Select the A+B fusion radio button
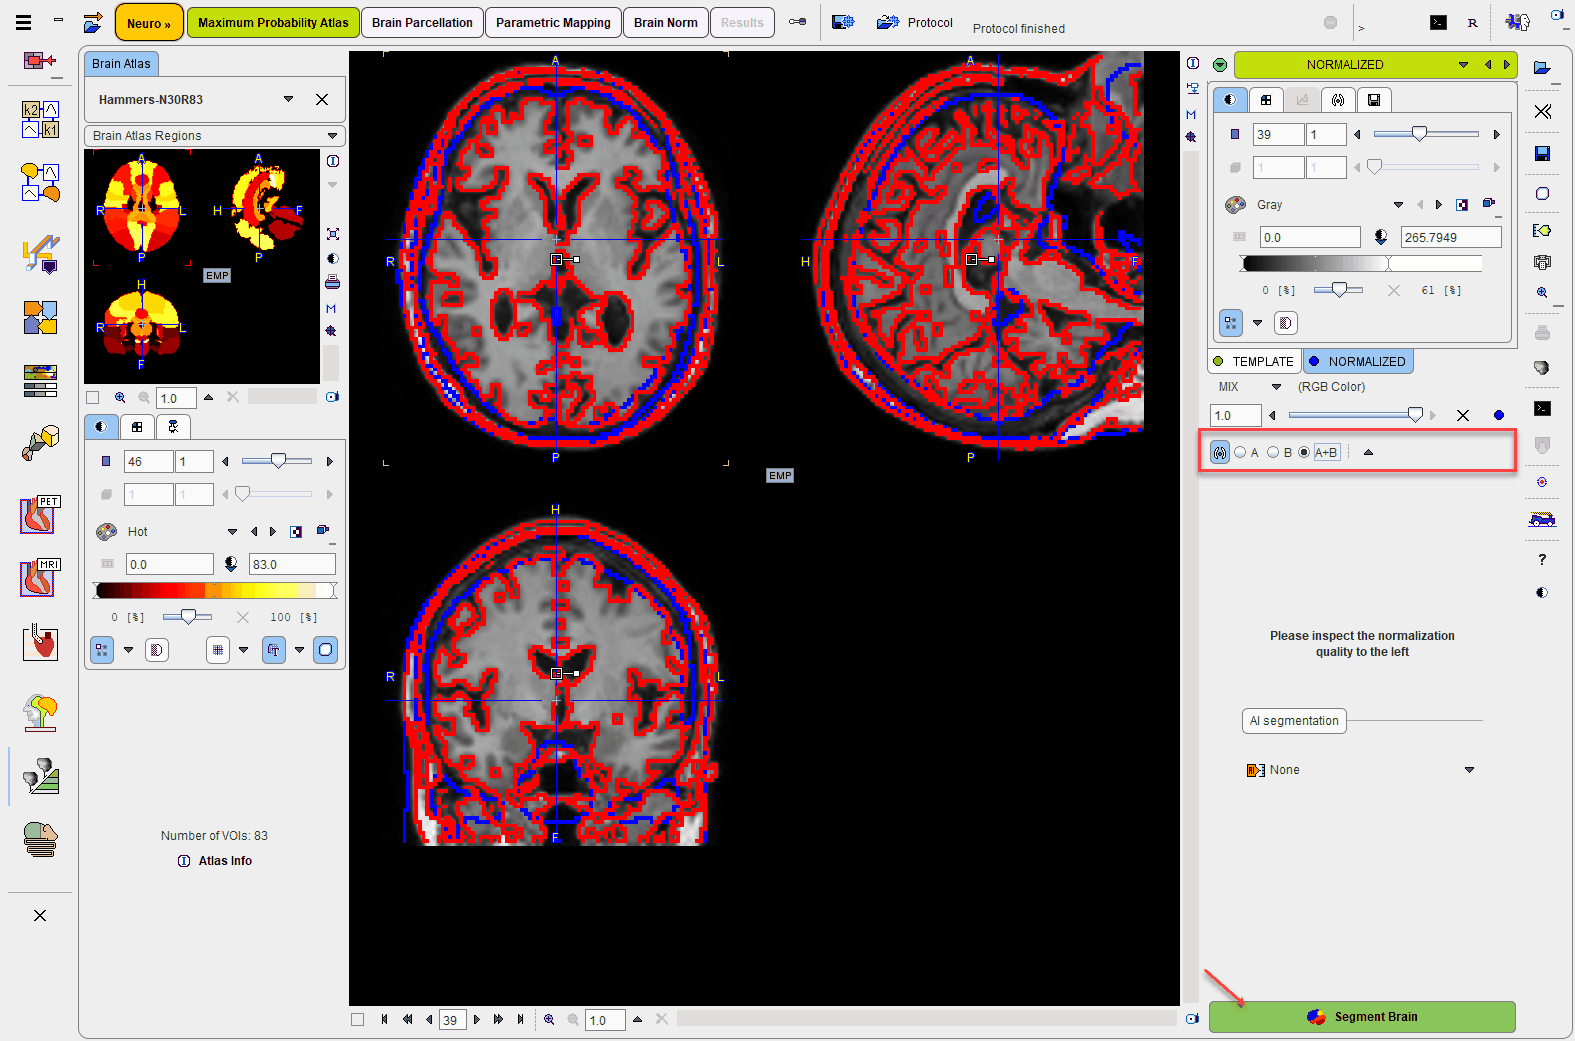Viewport: 1575px width, 1041px height. [x=1304, y=452]
